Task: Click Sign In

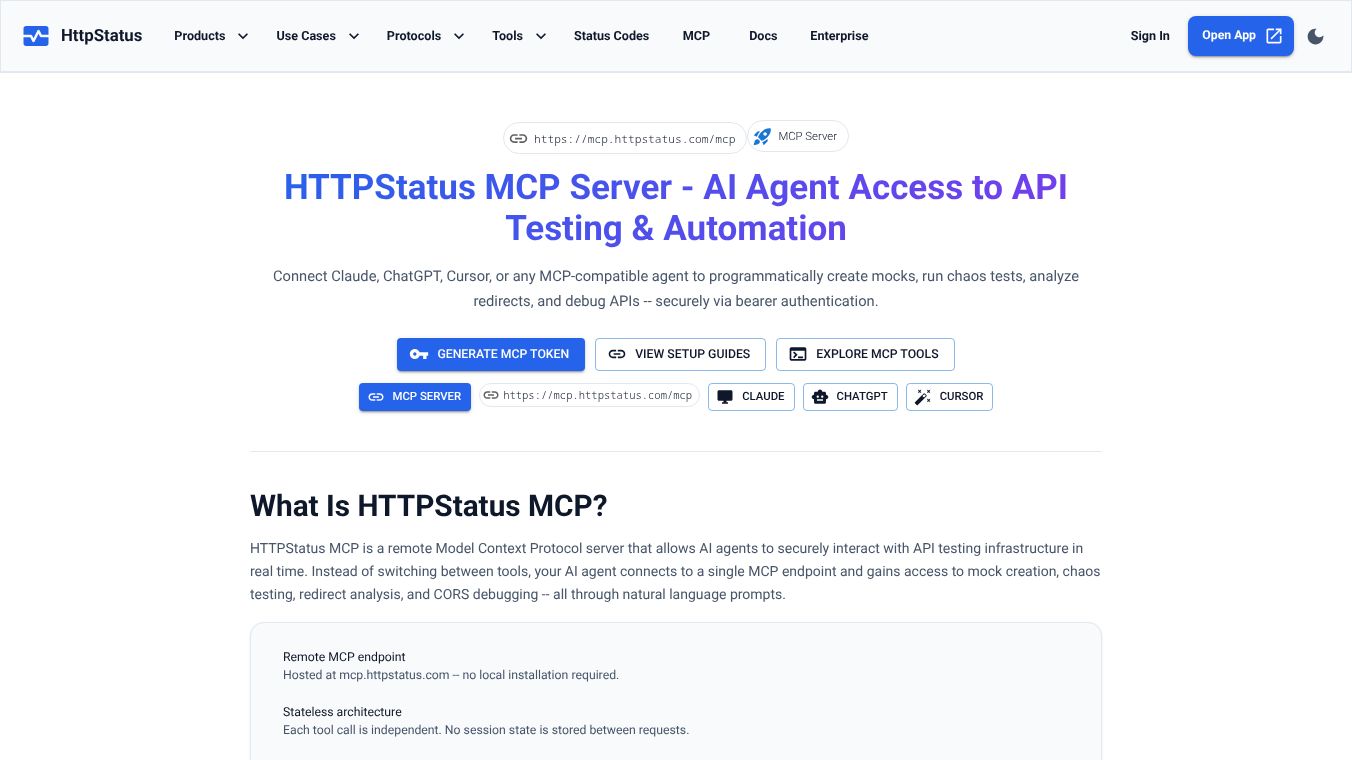Action: coord(1150,36)
